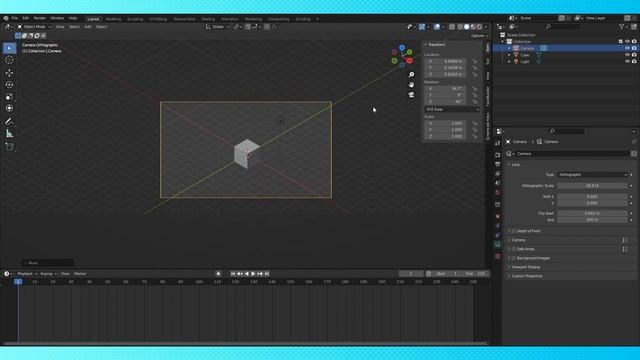This screenshot has width=640, height=360.
Task: Open outliner filter funnel icon
Action: click(x=622, y=27)
